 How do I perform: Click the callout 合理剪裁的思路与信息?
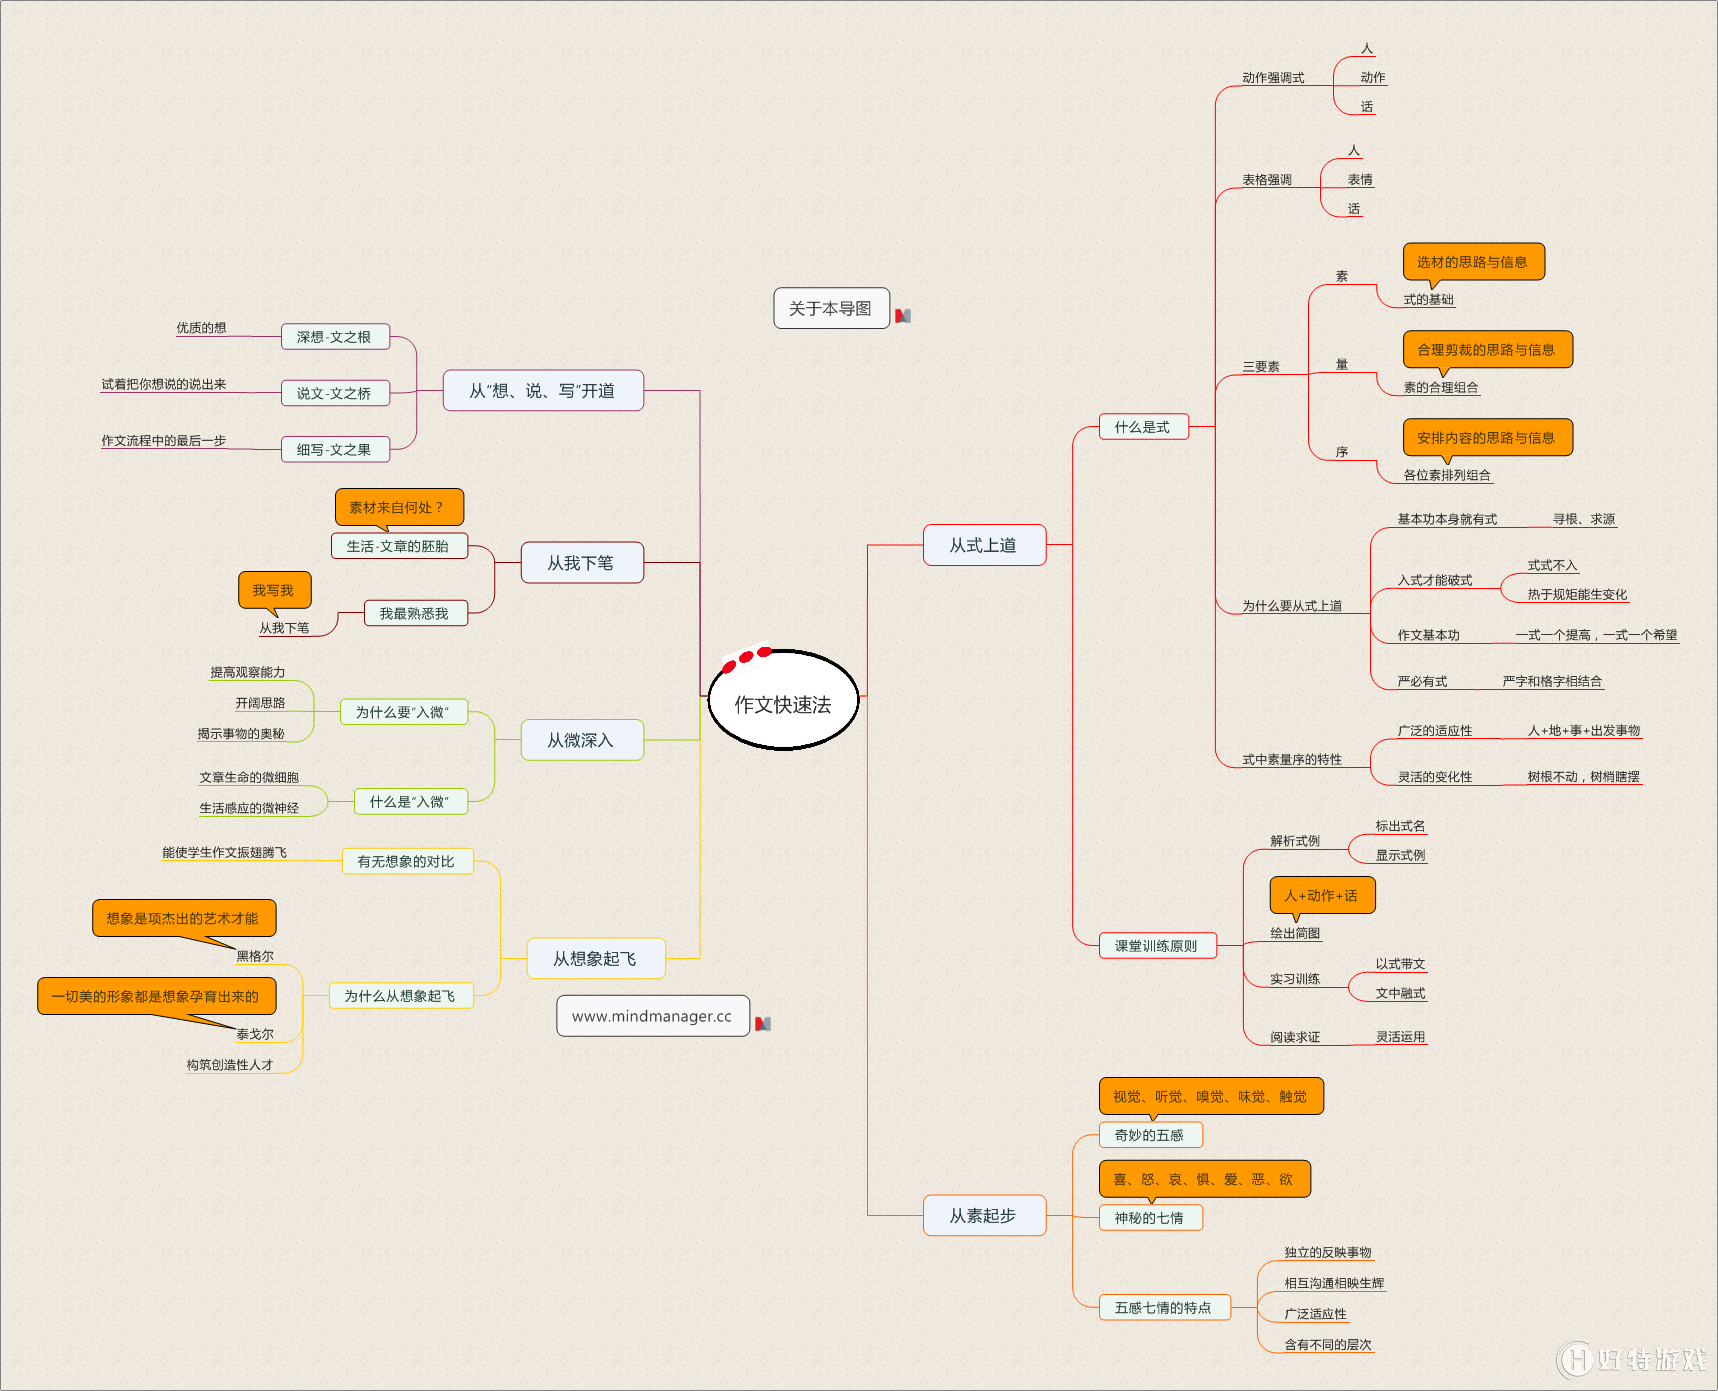click(x=1488, y=350)
